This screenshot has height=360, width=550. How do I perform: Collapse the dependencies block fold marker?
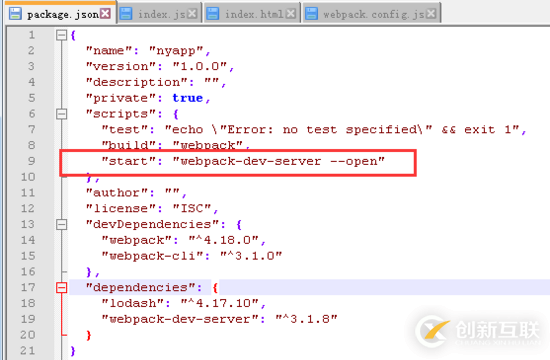(61, 288)
